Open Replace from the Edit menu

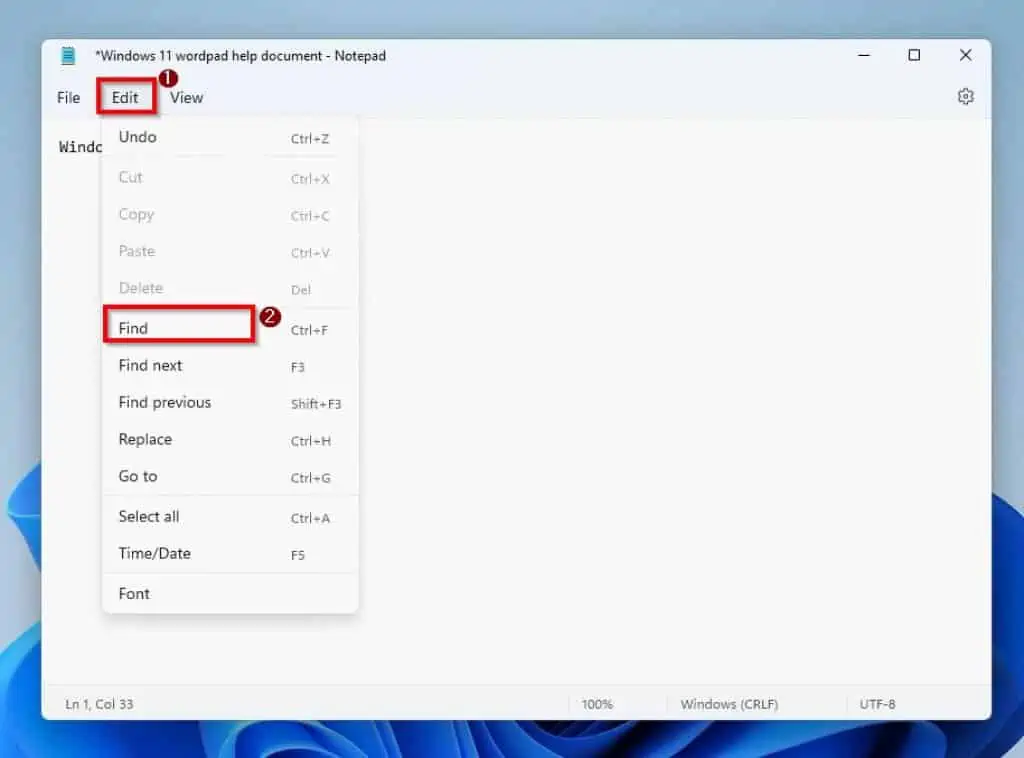230,440
